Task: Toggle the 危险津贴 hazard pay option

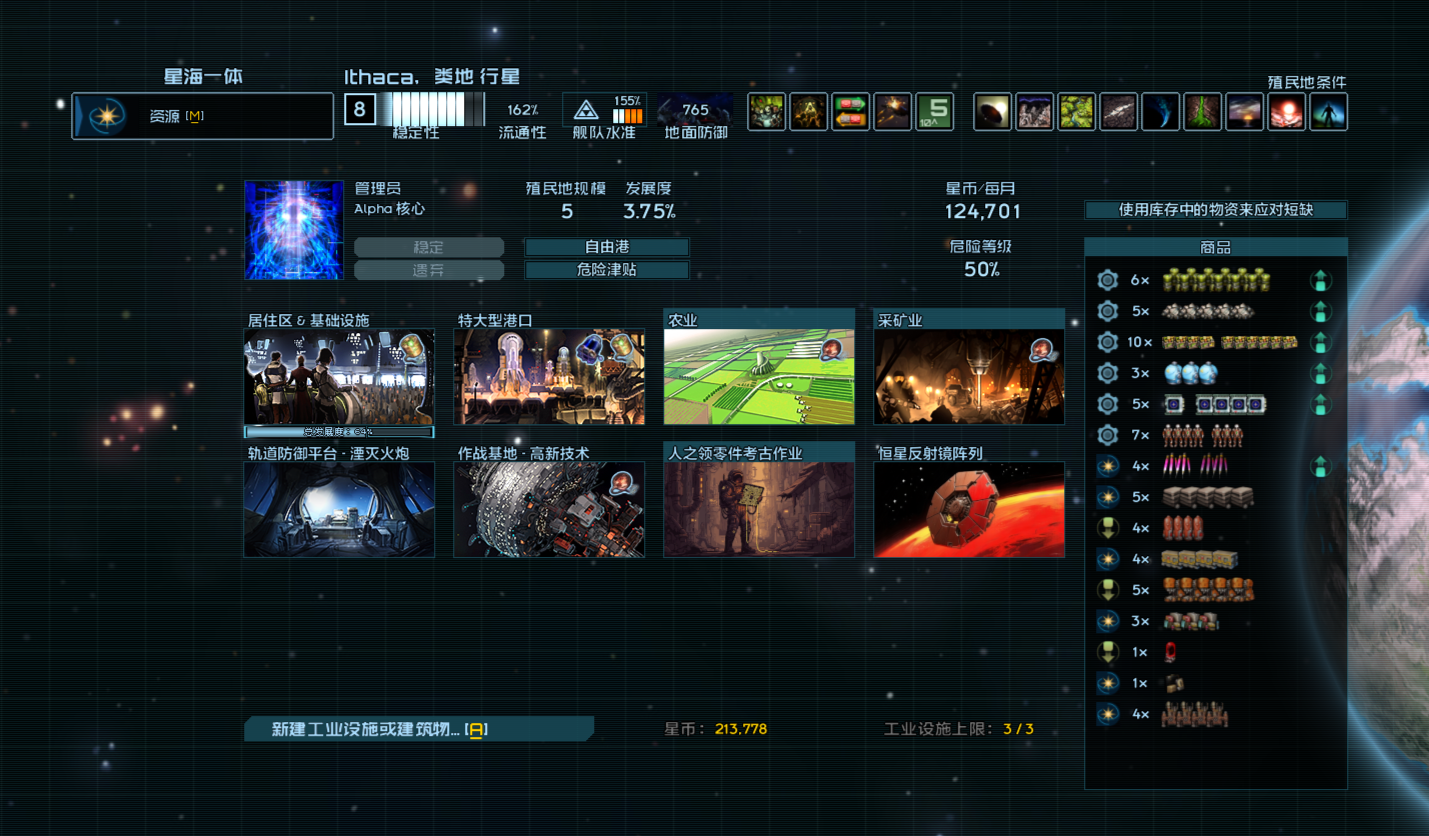Action: click(x=607, y=270)
